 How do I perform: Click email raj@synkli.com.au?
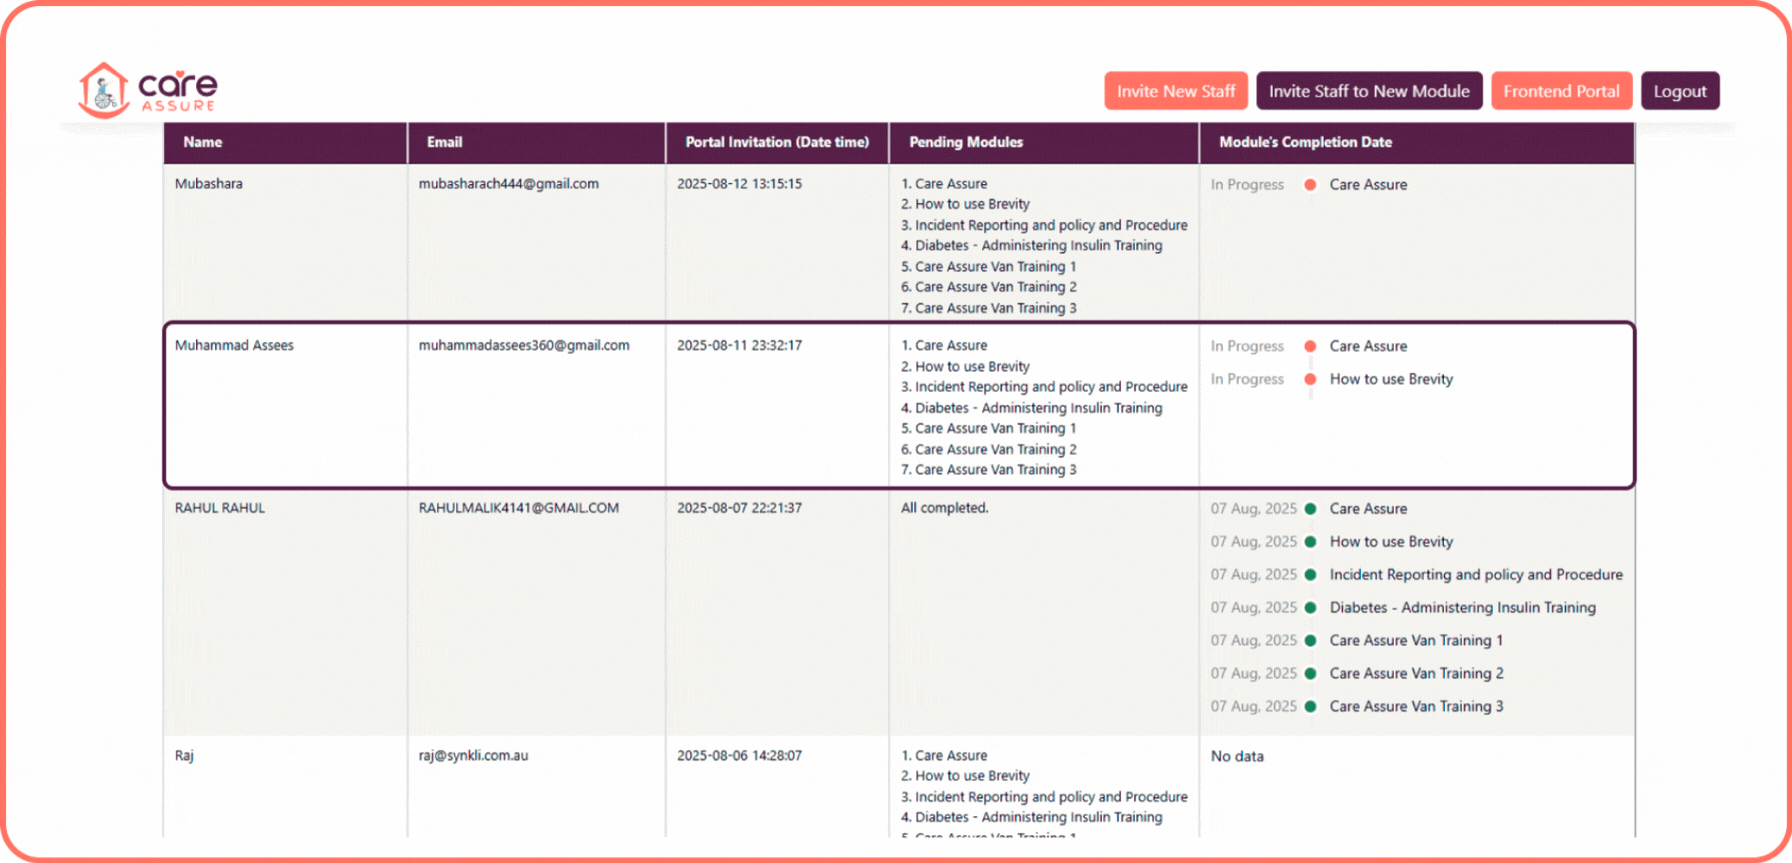[x=473, y=756]
